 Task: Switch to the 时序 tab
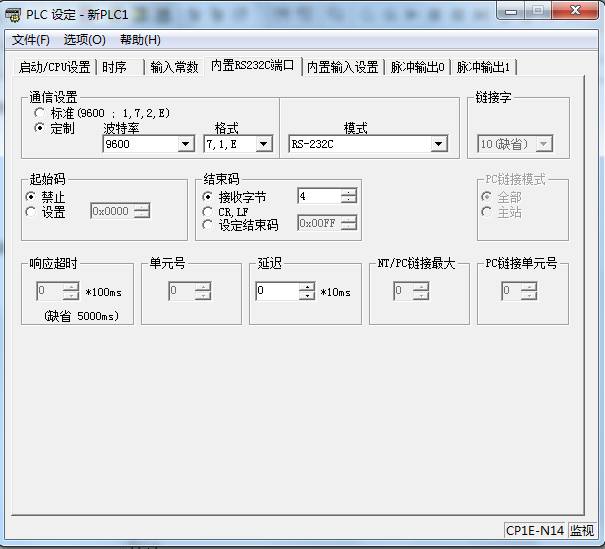[115, 67]
